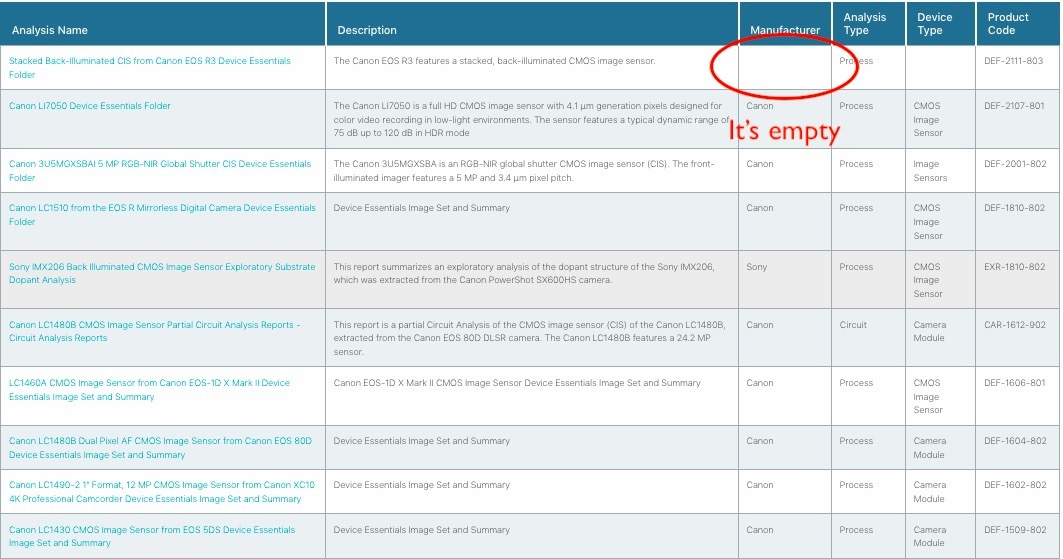This screenshot has height=559, width=1063.
Task: Click Manufacturer Canon in LI7050 row
Action: [x=759, y=106]
